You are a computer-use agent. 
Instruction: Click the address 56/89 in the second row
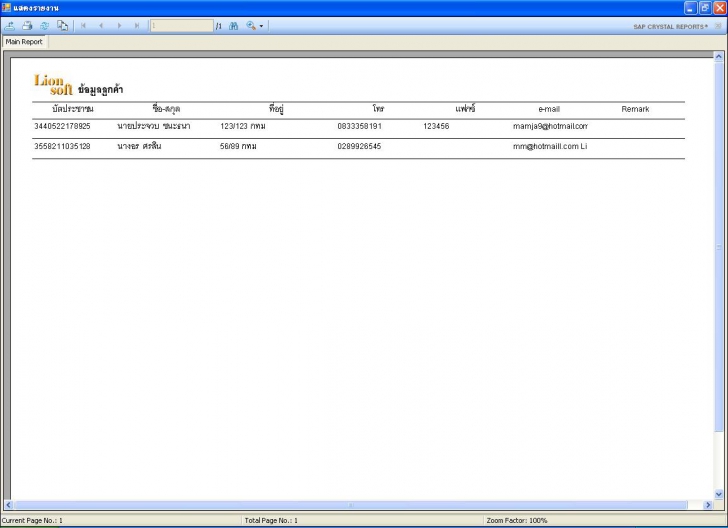(x=238, y=146)
